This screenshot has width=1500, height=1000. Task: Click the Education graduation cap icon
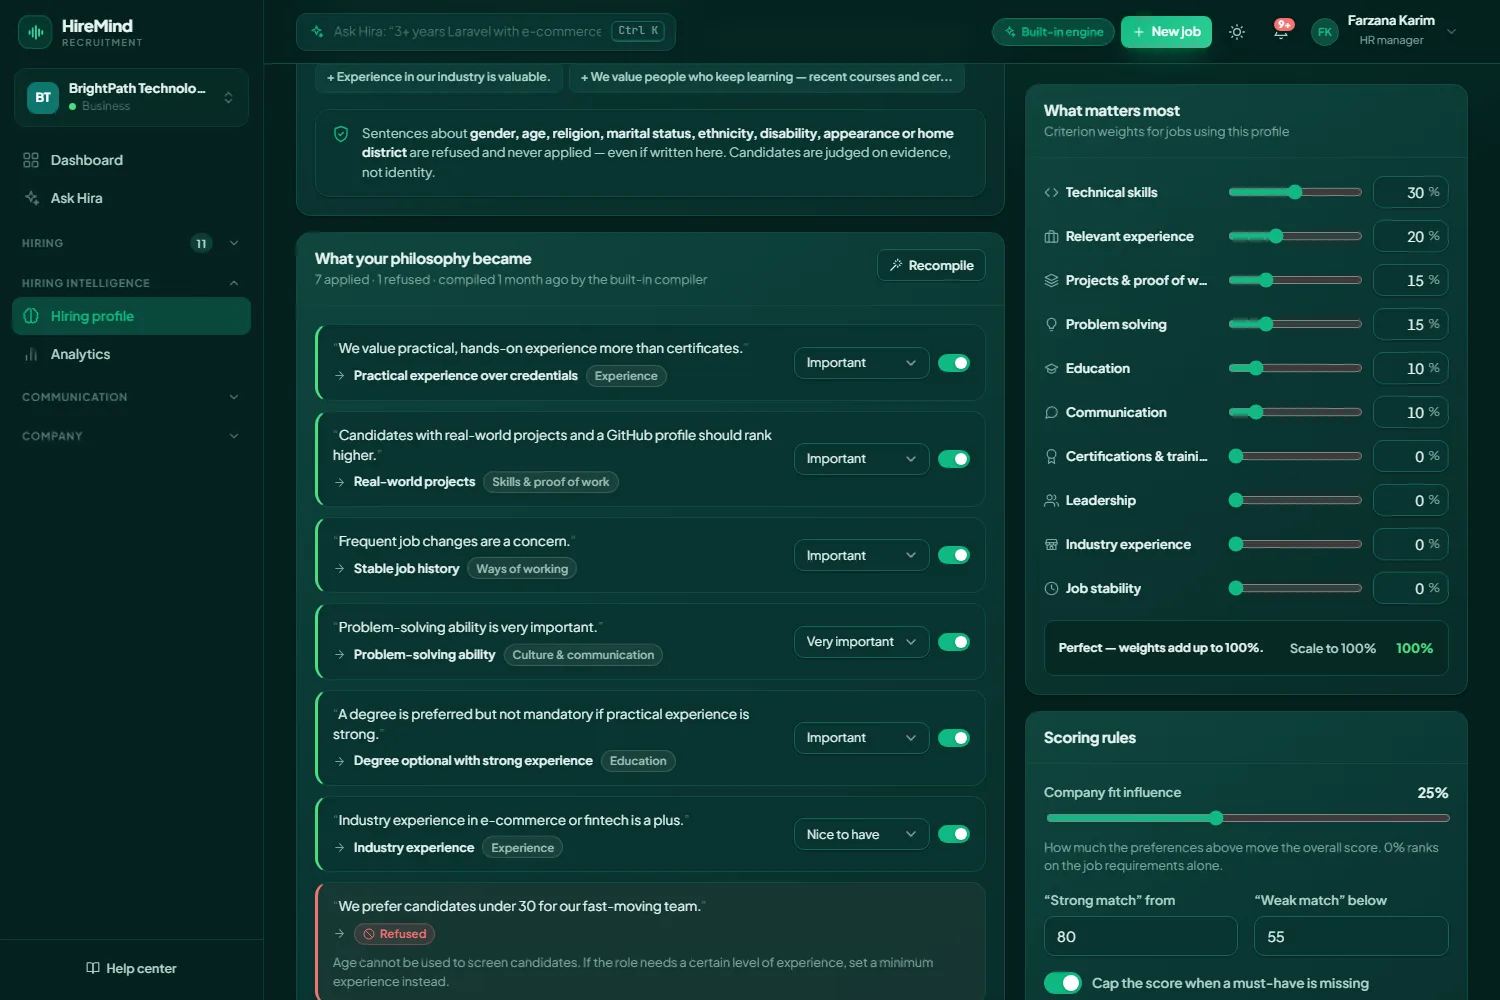coord(1051,368)
